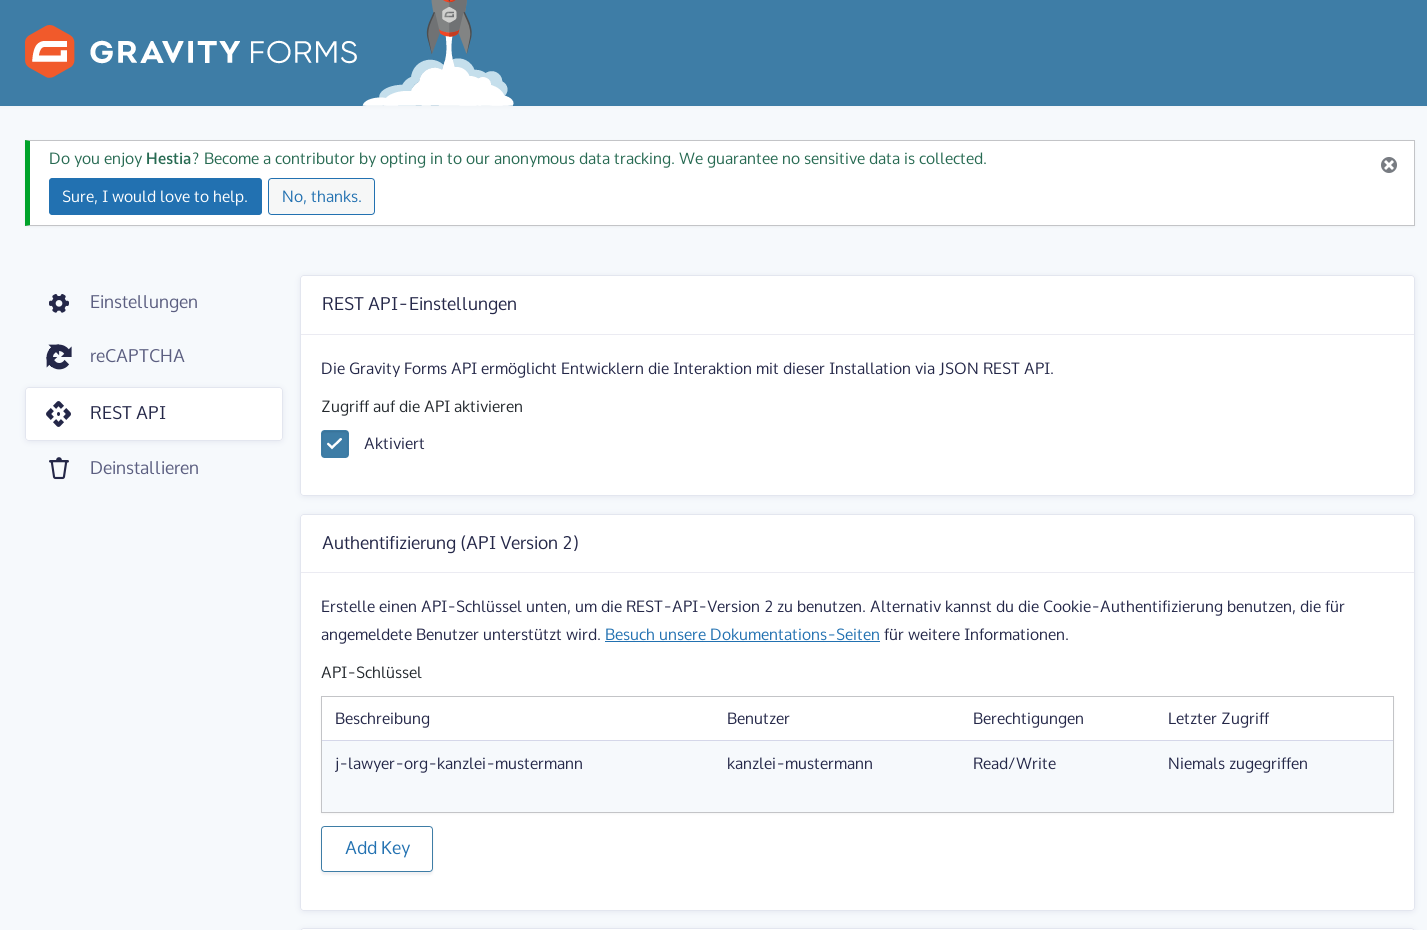The image size is (1427, 930).
Task: Dismiss the Hestia notice with X icon
Action: click(x=1388, y=165)
